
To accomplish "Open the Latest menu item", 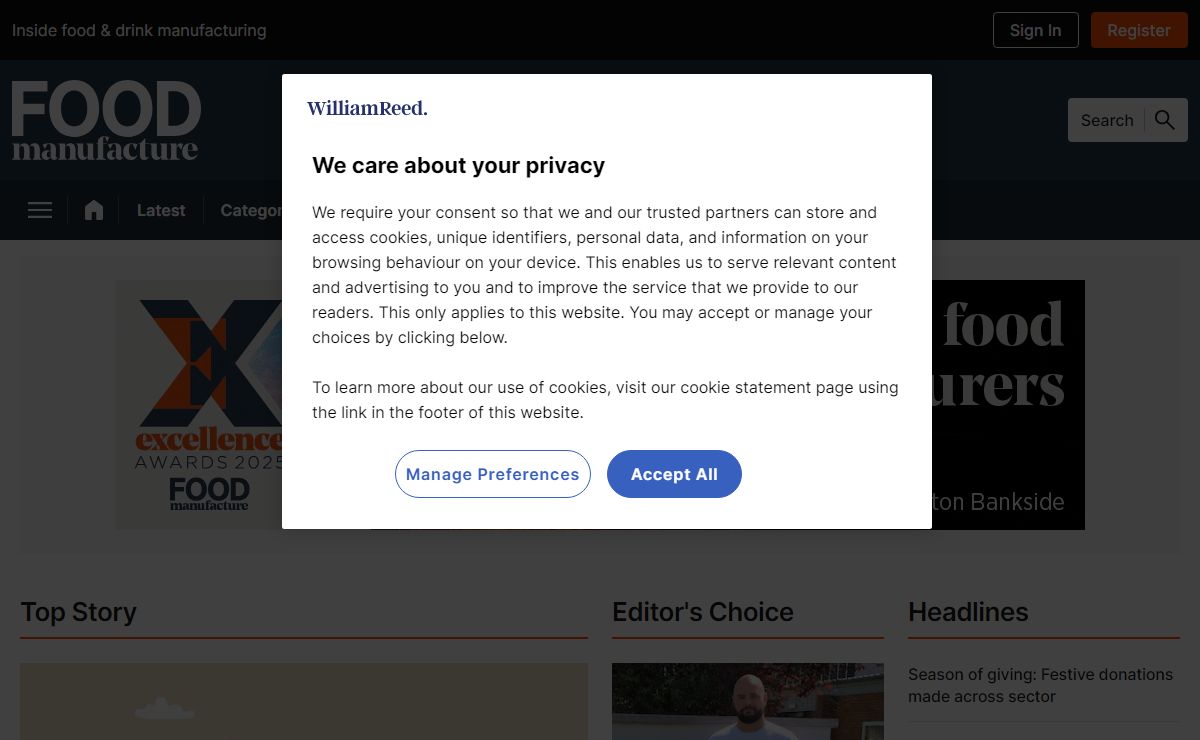I will [161, 210].
